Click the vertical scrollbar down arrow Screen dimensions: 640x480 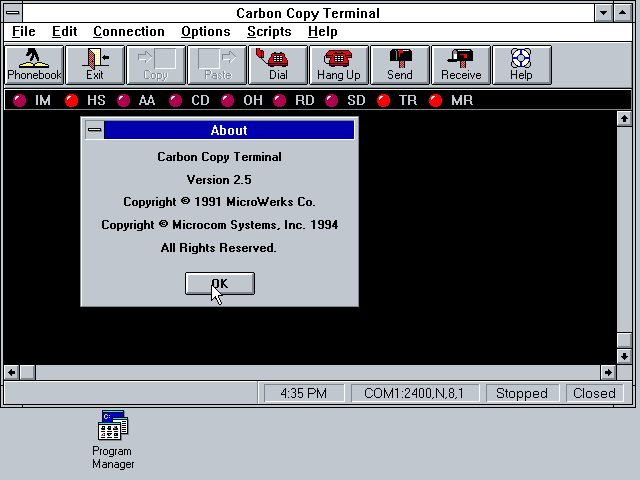[624, 356]
